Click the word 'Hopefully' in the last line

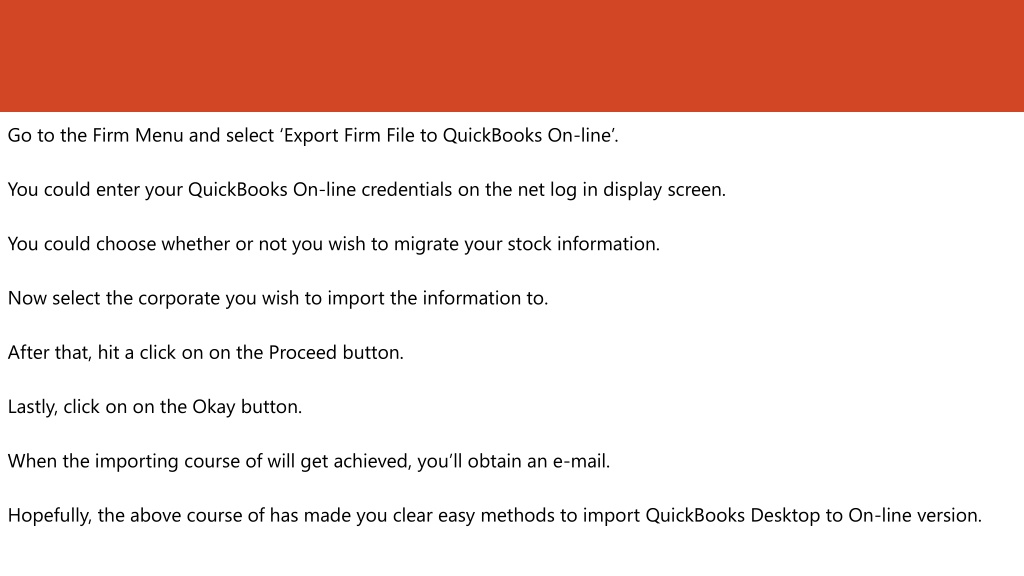pos(48,516)
